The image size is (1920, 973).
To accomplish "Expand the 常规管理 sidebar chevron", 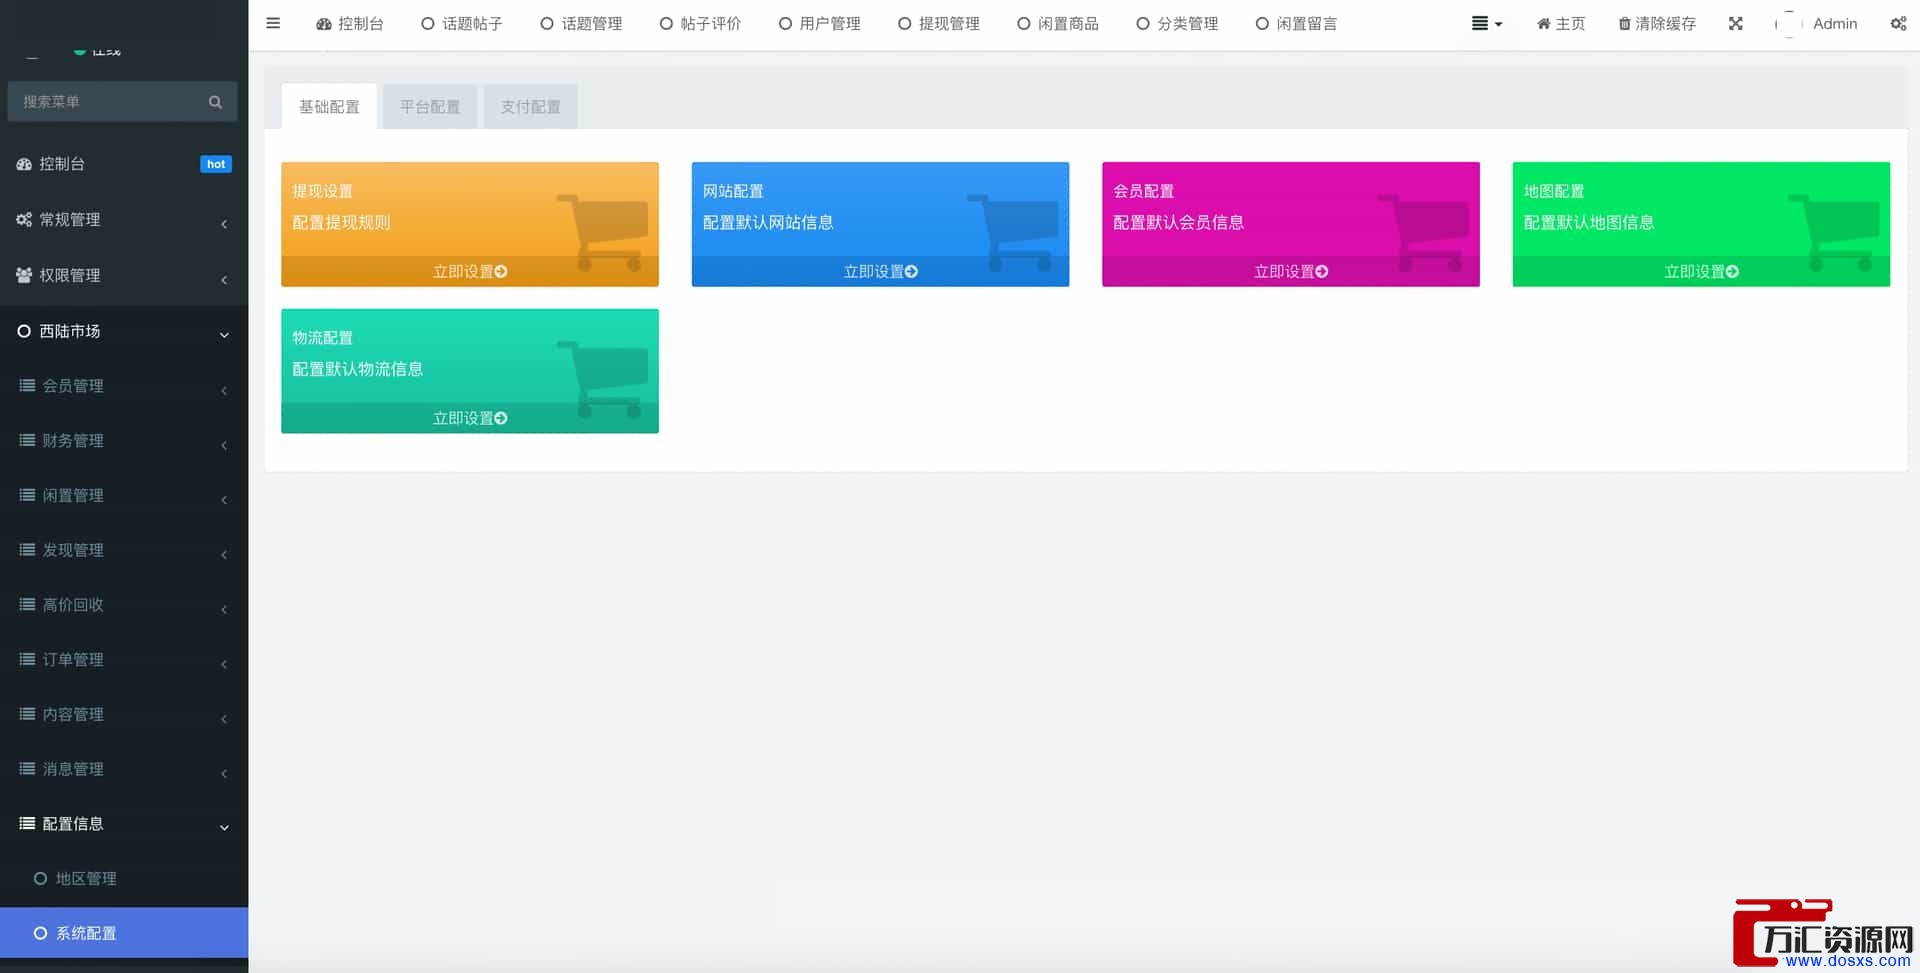I will 224,224.
